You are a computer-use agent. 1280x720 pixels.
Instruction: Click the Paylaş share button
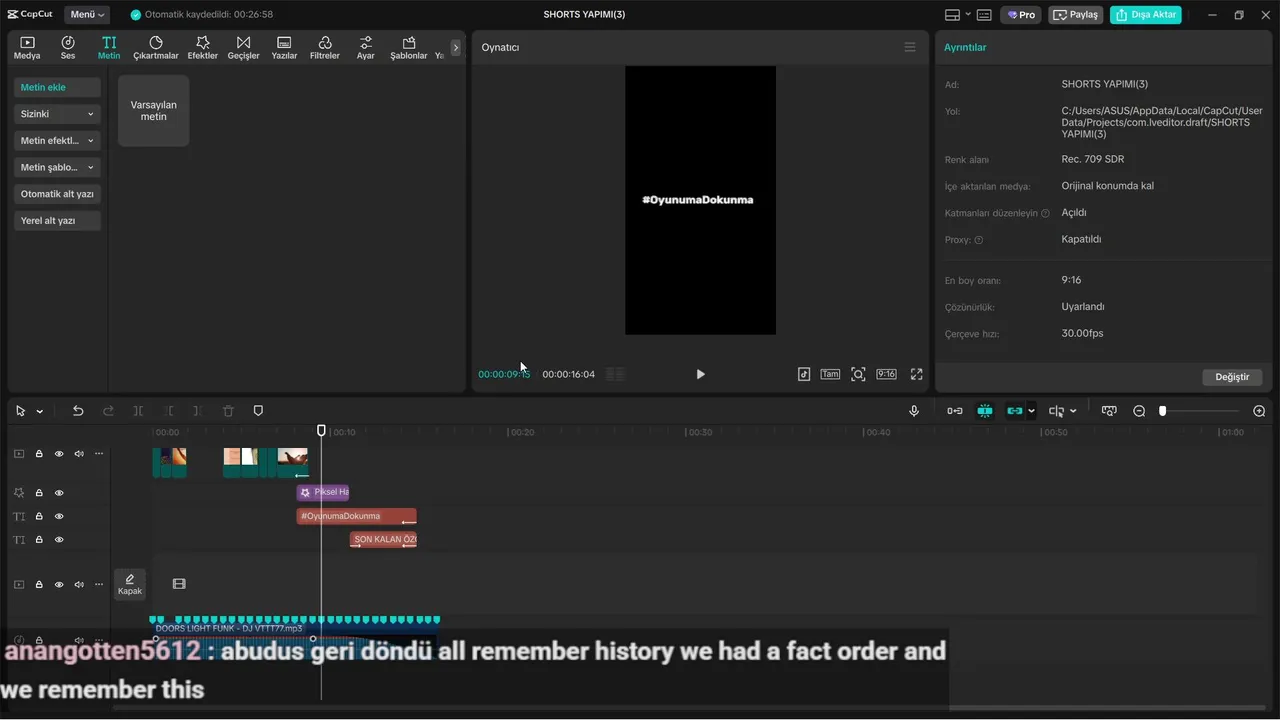pos(1076,15)
